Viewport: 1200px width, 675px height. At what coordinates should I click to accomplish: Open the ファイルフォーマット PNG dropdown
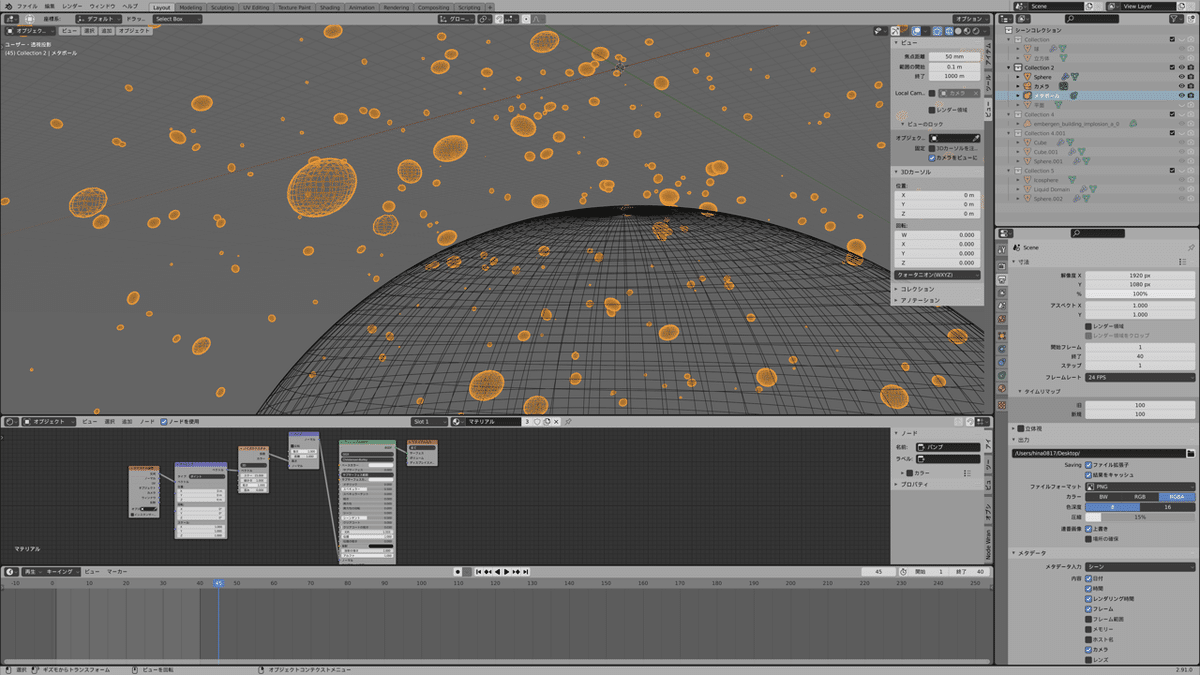point(1139,486)
